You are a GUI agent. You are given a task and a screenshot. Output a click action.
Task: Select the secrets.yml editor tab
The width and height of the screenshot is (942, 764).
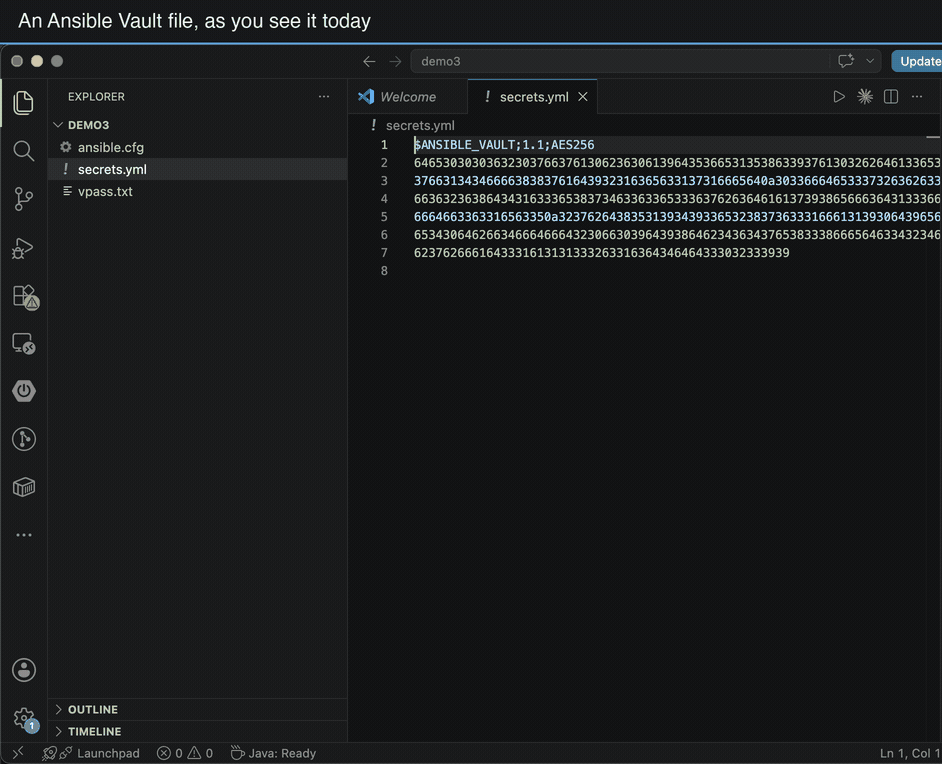(533, 97)
